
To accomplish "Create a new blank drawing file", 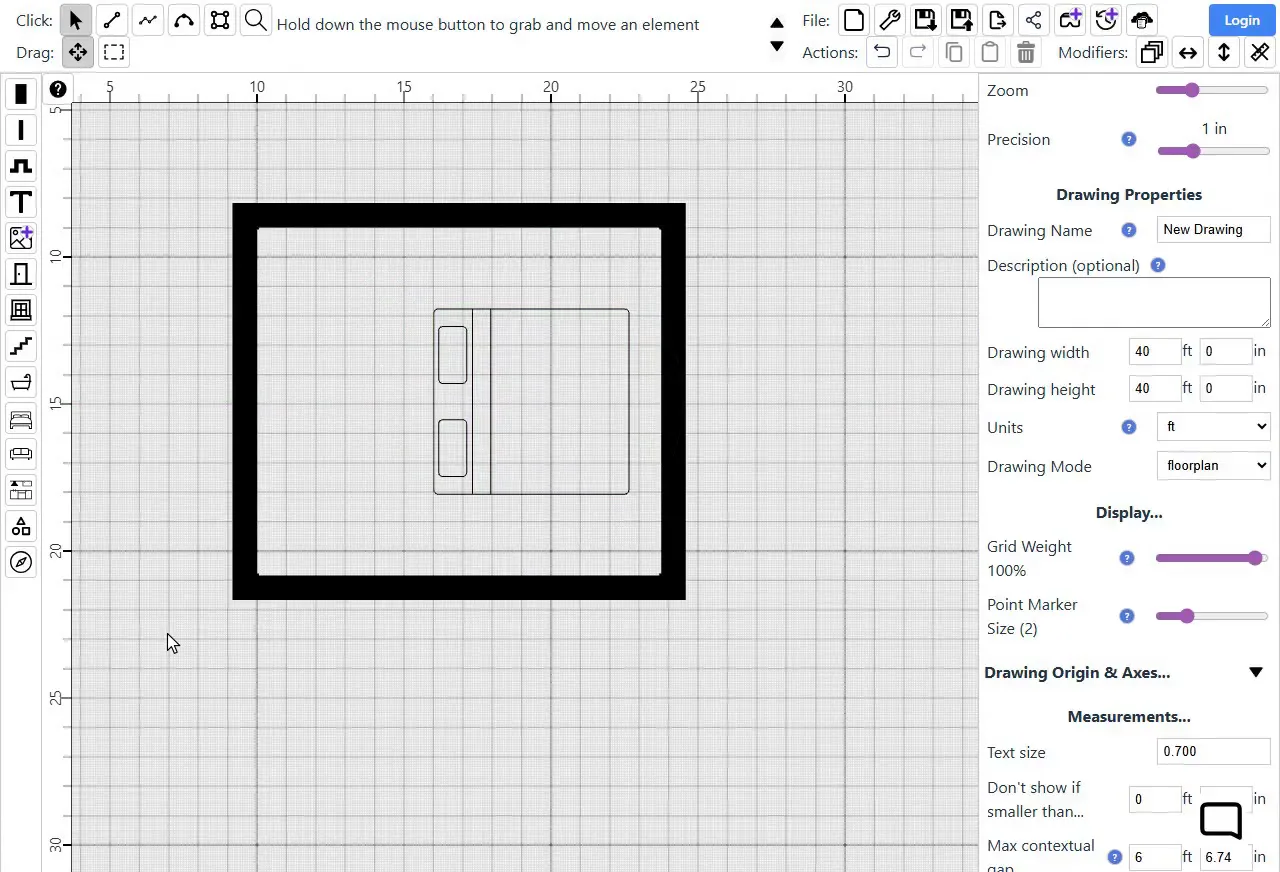I will [853, 19].
